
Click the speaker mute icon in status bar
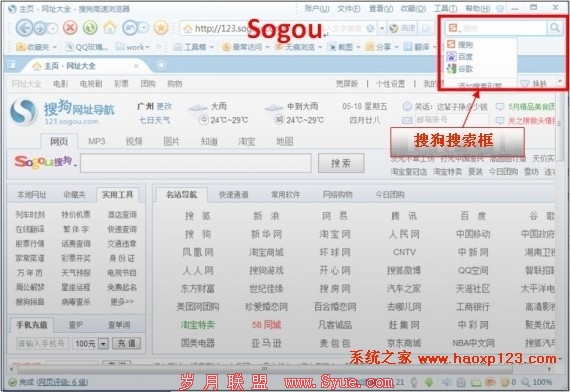click(x=446, y=382)
